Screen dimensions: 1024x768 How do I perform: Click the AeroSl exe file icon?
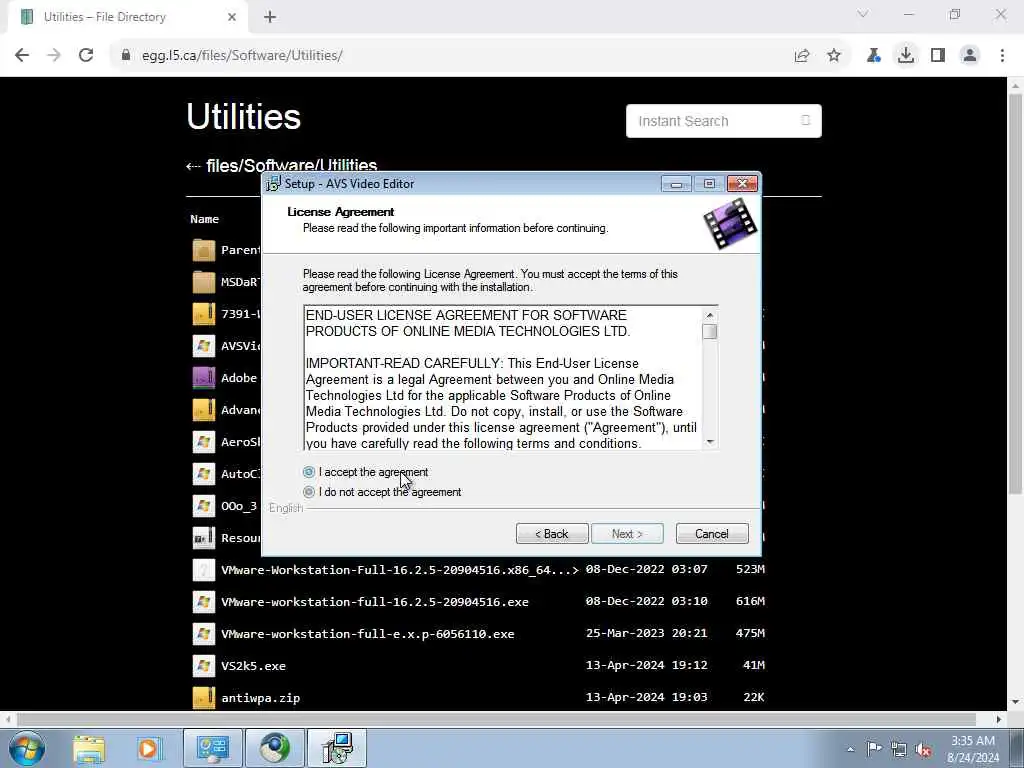click(x=204, y=441)
